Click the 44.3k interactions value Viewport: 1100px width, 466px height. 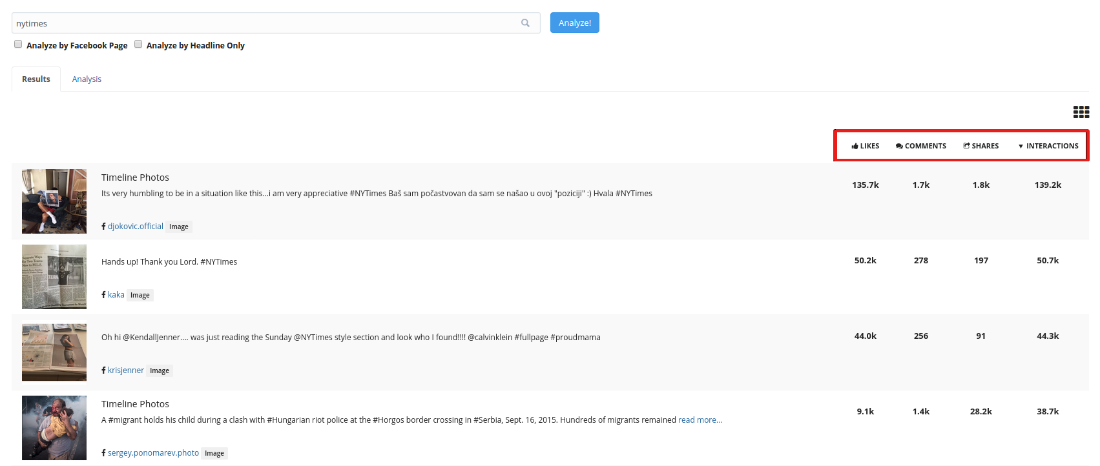[1047, 335]
